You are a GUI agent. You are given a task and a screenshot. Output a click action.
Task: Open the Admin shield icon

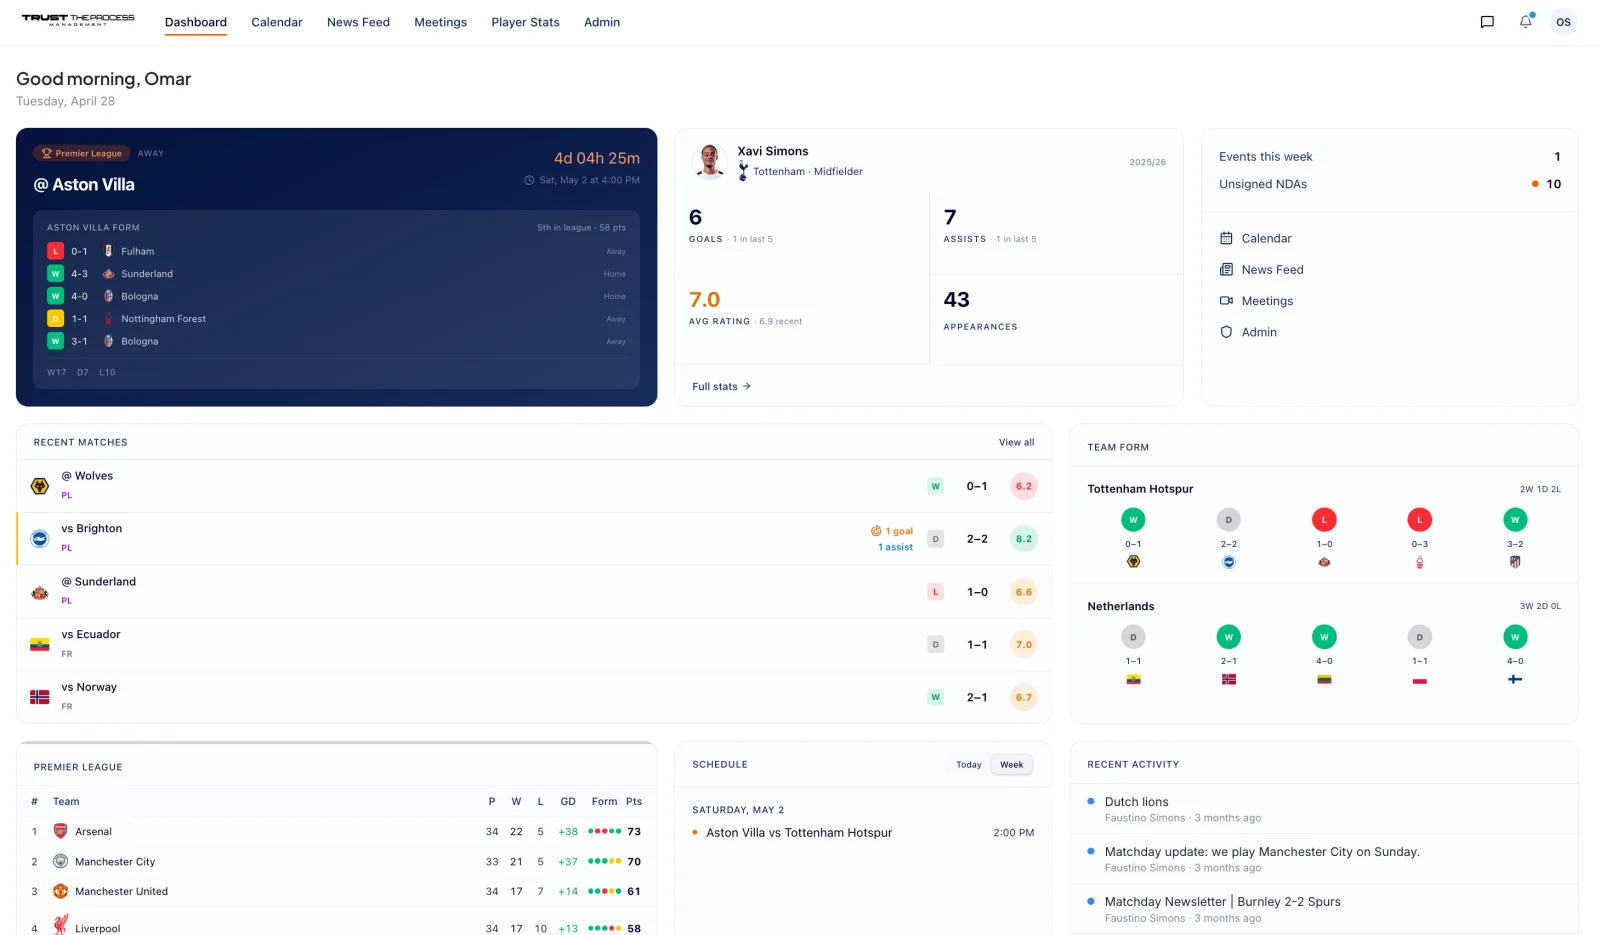point(1226,332)
